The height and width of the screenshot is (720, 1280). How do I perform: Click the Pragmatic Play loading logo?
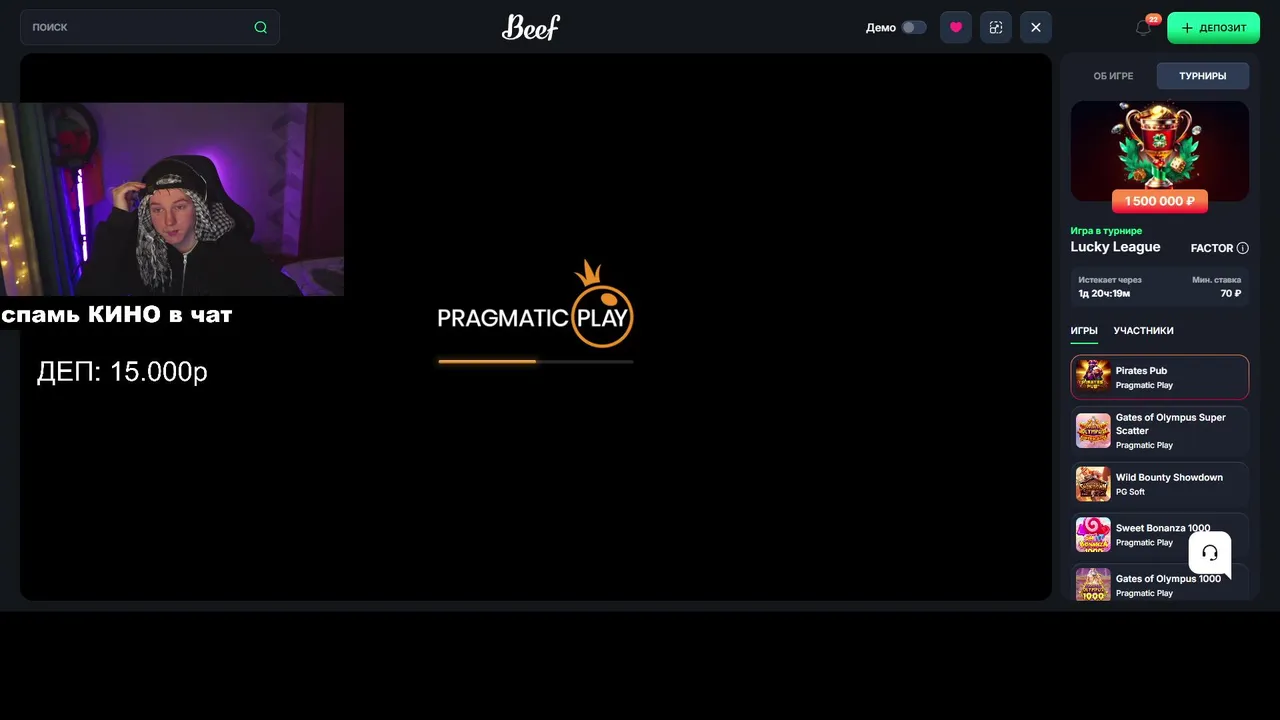coord(536,304)
